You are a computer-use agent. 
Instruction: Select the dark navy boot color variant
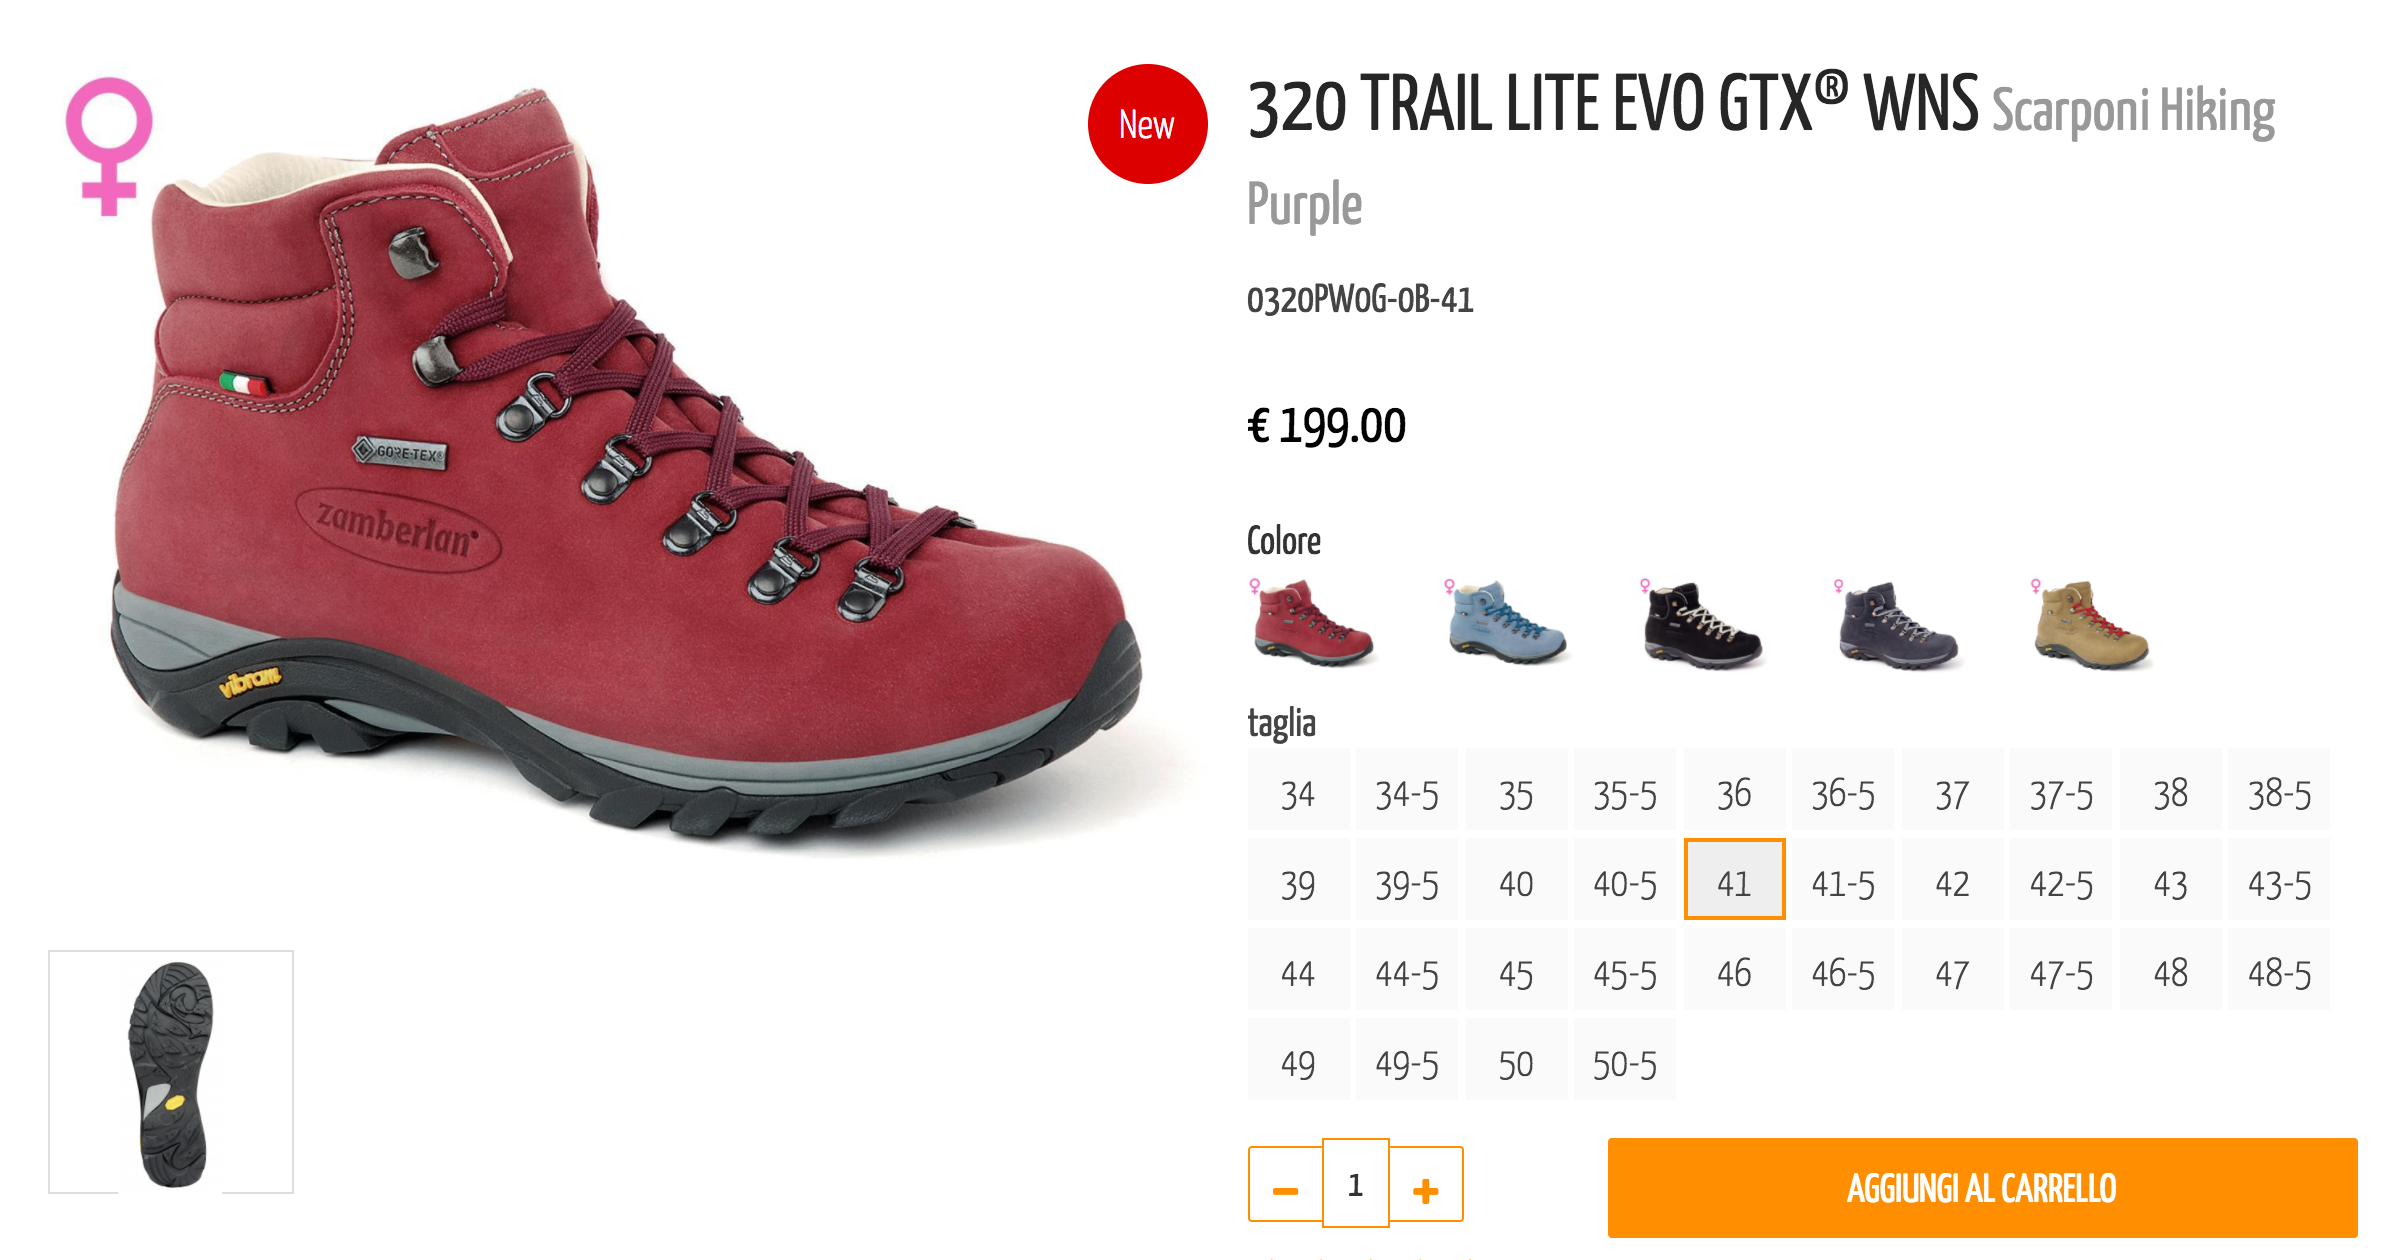tap(1895, 622)
